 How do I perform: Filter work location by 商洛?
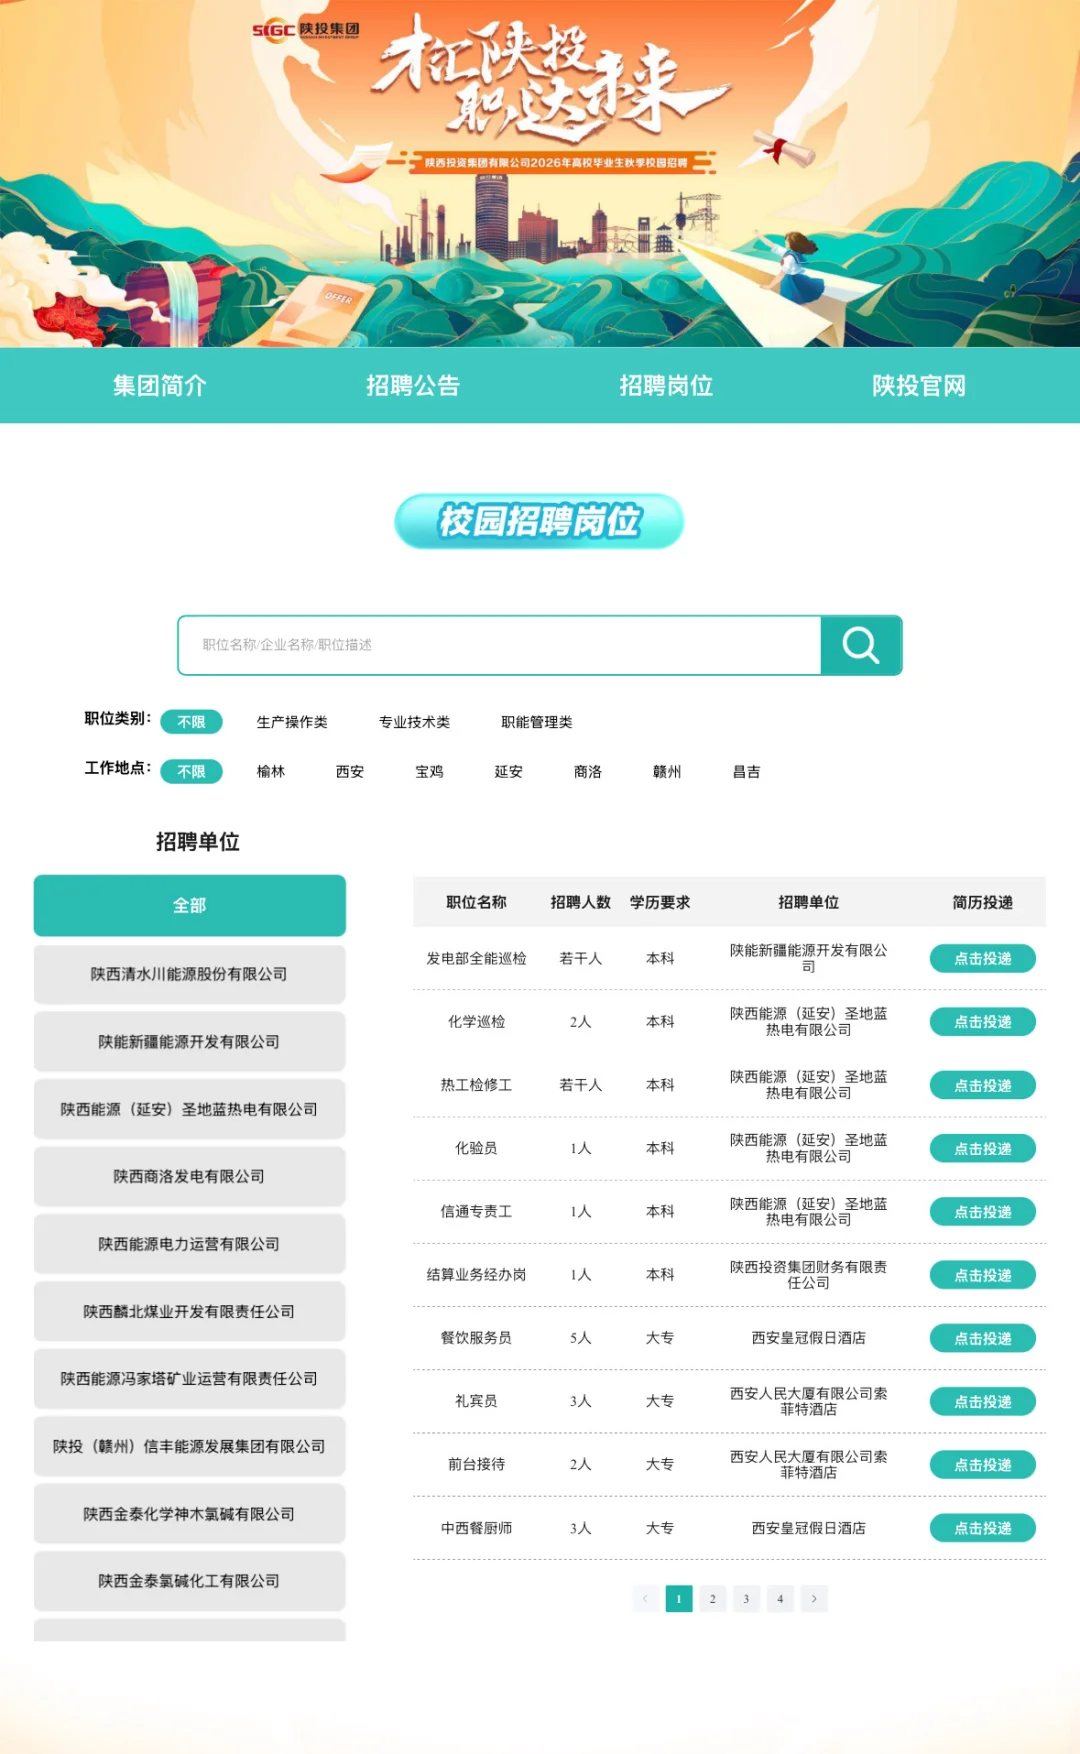click(x=588, y=772)
